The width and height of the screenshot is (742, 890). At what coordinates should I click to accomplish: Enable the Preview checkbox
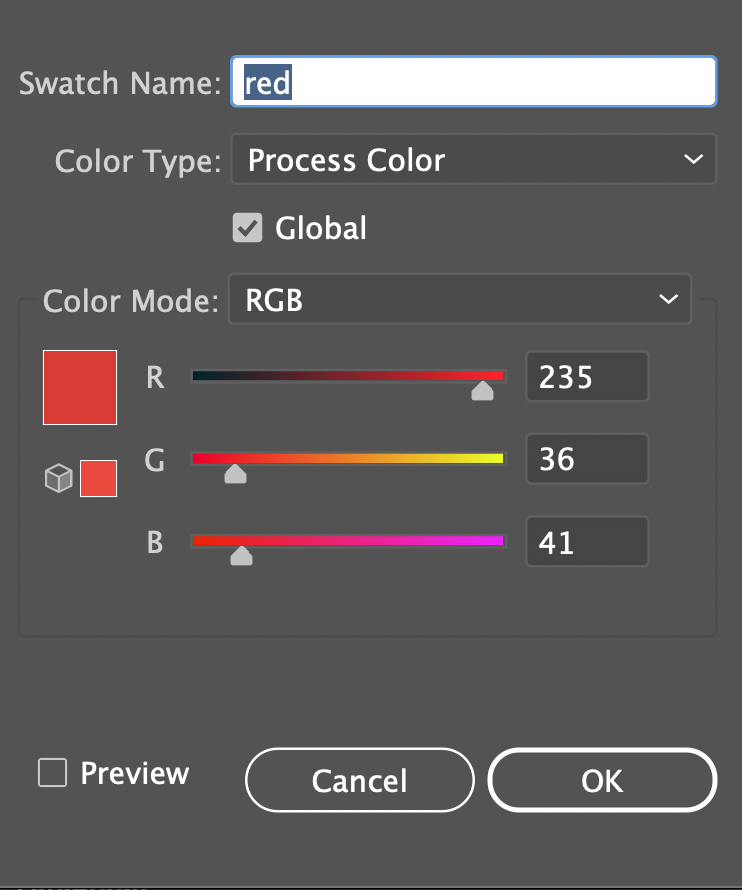[51, 772]
